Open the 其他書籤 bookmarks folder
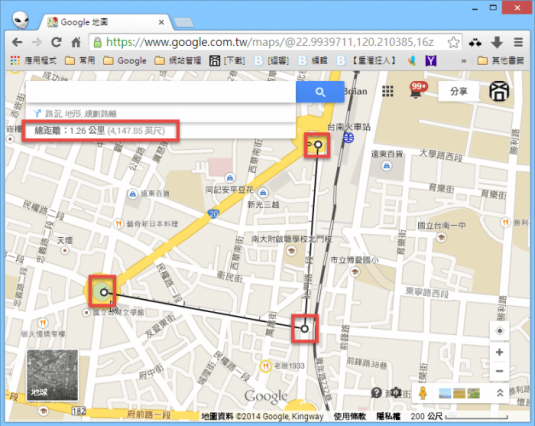 pyautogui.click(x=501, y=61)
